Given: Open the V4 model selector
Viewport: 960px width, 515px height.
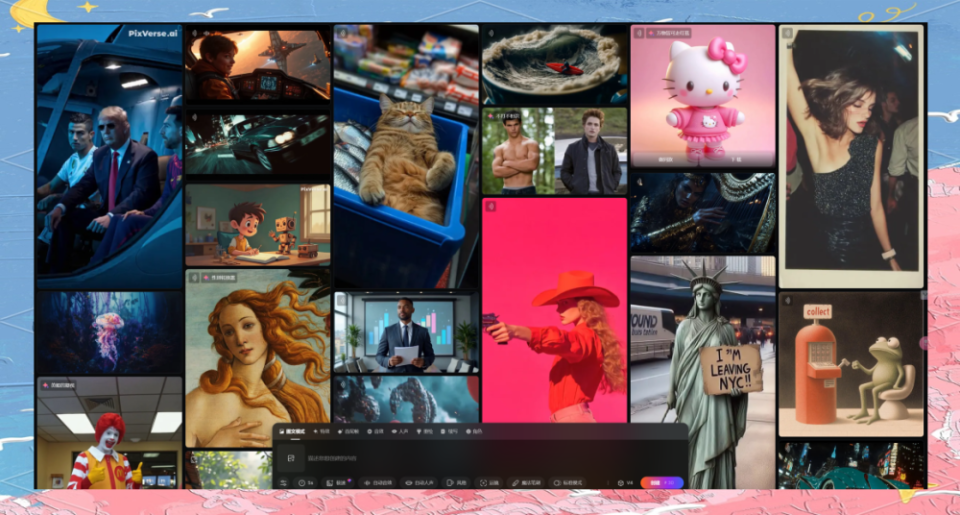Looking at the screenshot, I should click(626, 483).
